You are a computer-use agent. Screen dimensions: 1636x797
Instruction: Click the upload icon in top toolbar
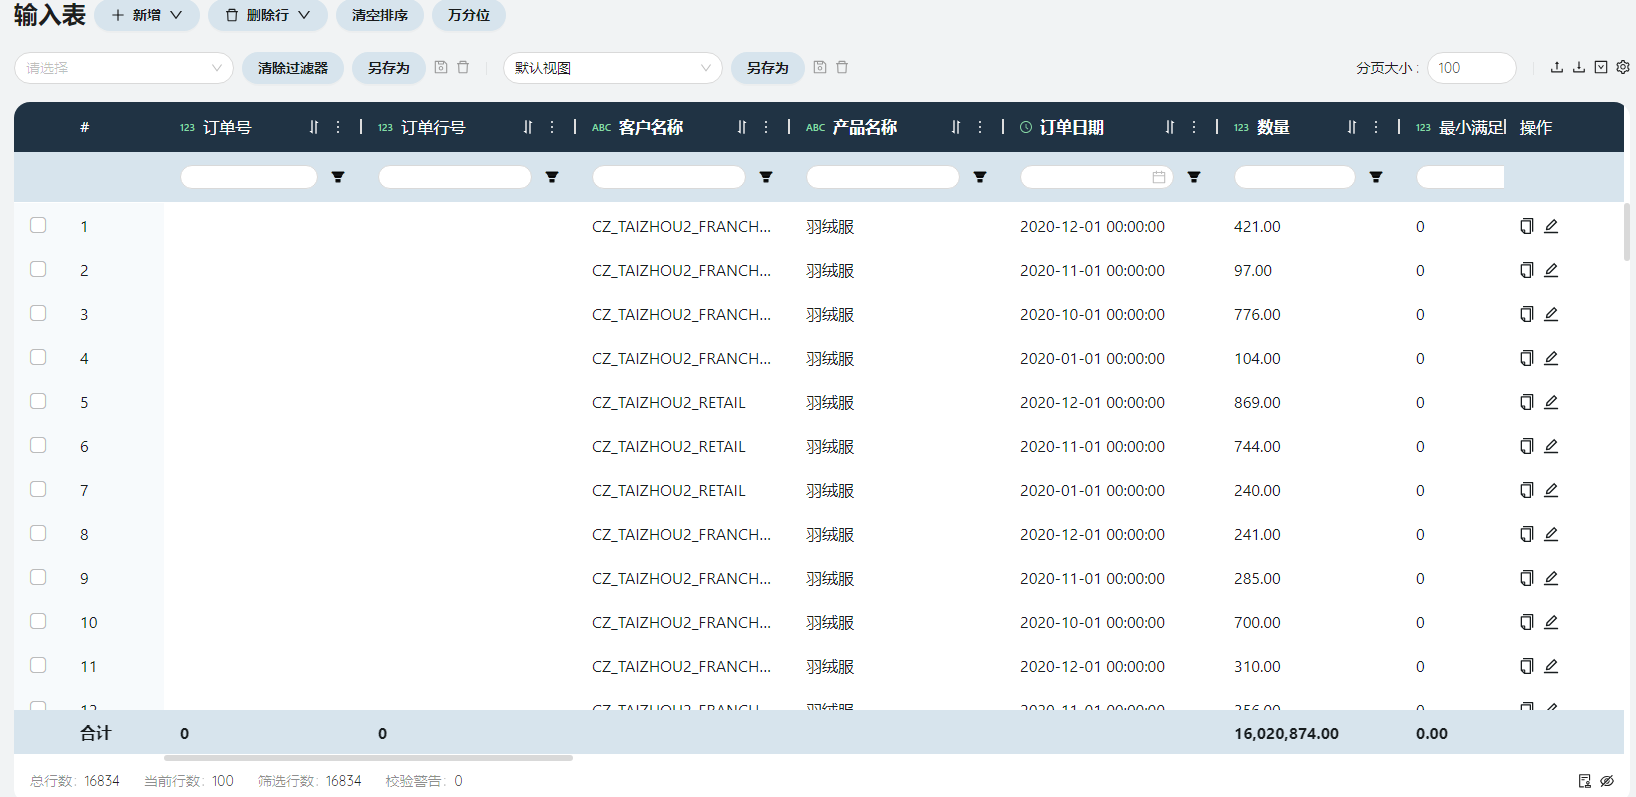[1557, 67]
